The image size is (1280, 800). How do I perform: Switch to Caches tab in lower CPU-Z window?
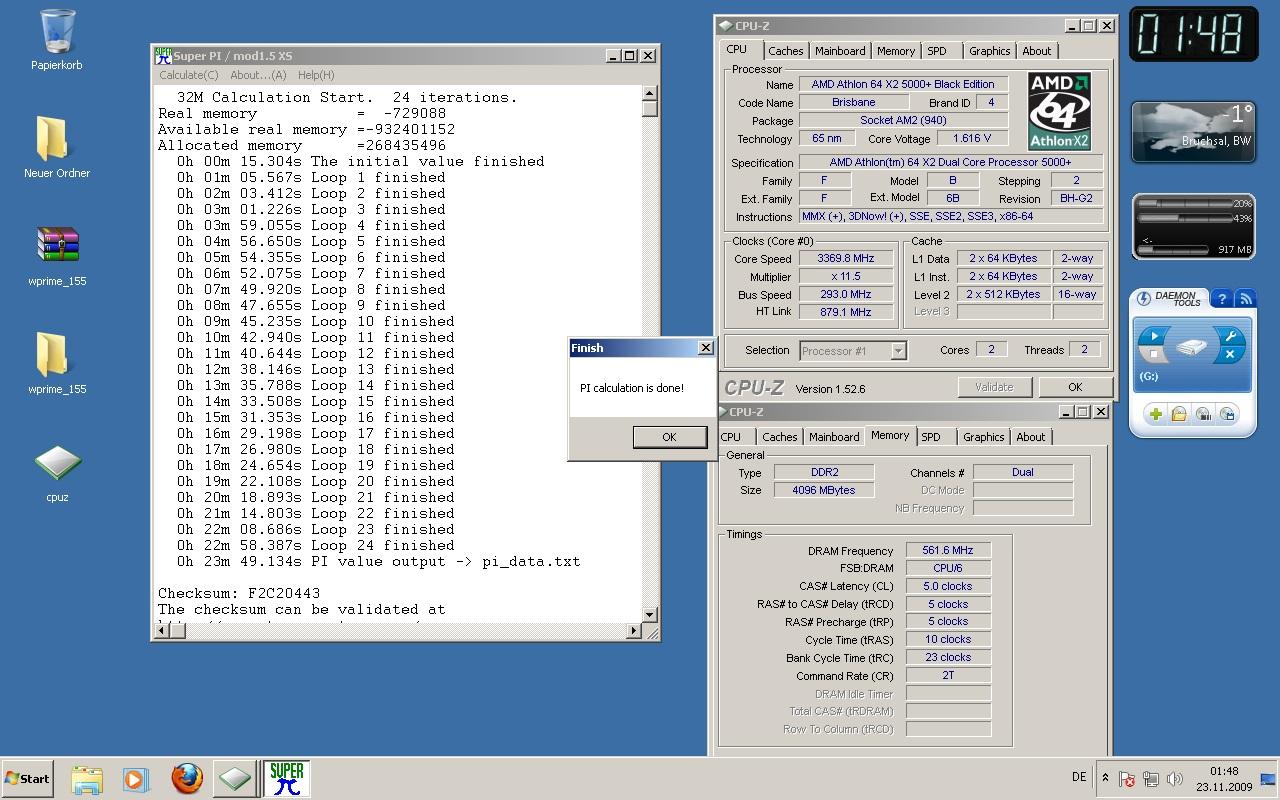pyautogui.click(x=779, y=437)
